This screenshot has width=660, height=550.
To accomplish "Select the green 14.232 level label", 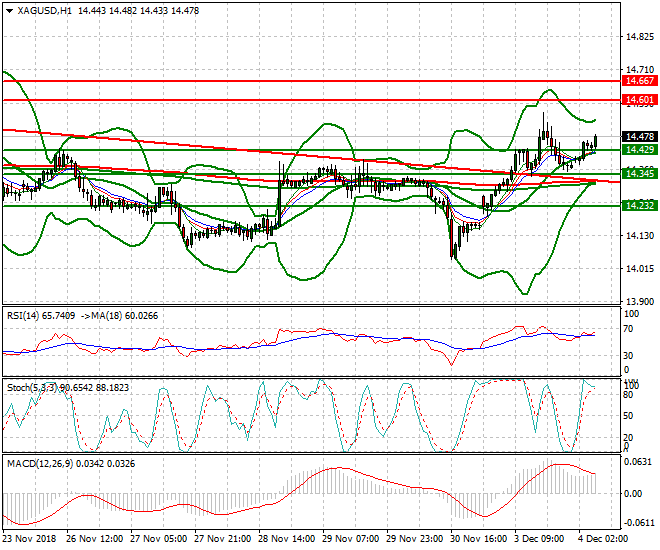I will (639, 205).
